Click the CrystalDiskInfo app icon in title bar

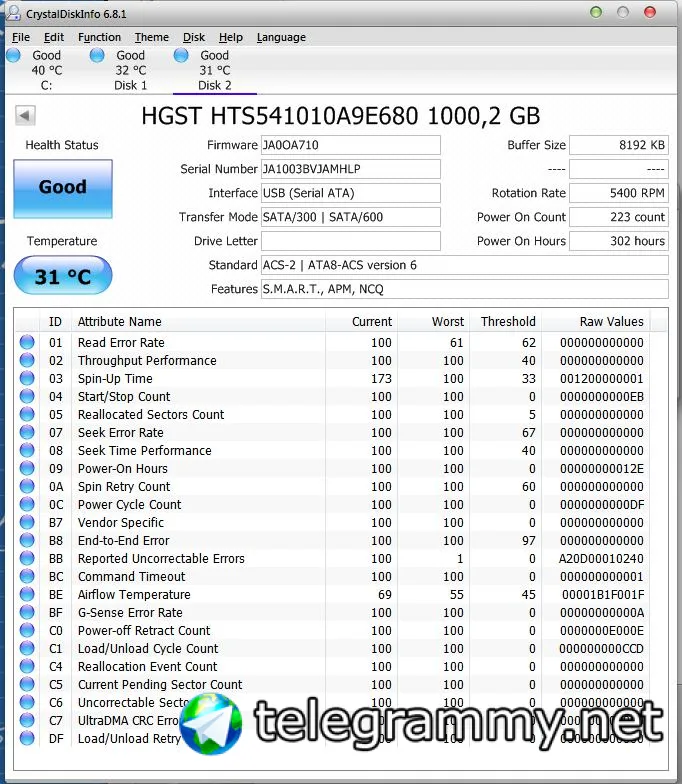tap(12, 12)
